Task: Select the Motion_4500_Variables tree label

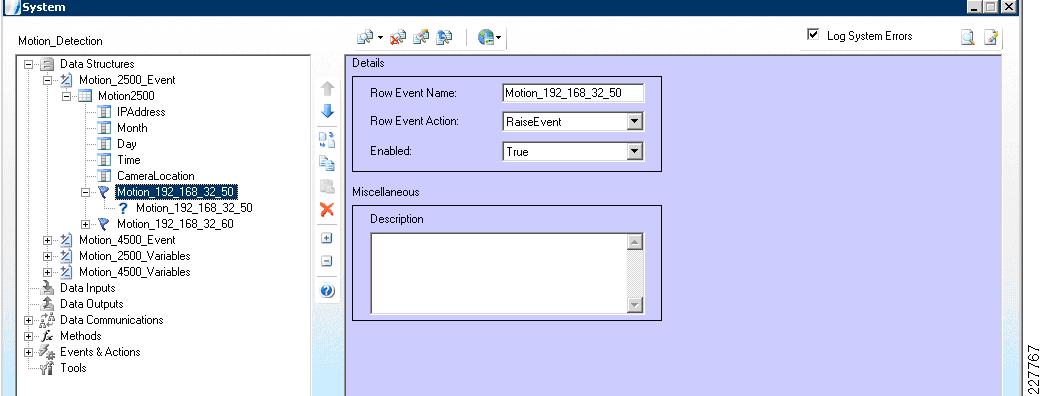Action: (x=135, y=272)
